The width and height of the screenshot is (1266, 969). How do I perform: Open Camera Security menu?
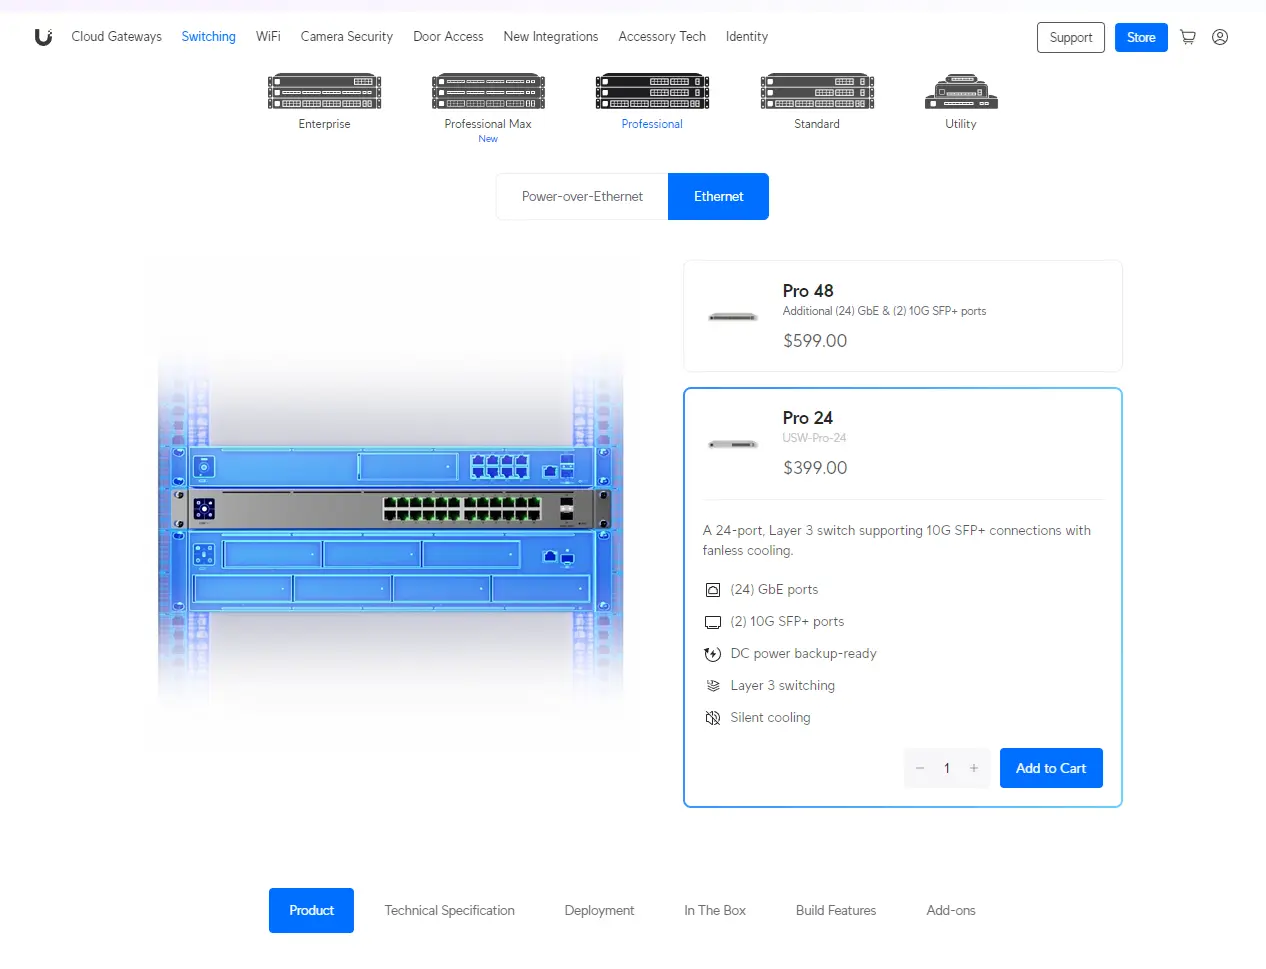[347, 37]
